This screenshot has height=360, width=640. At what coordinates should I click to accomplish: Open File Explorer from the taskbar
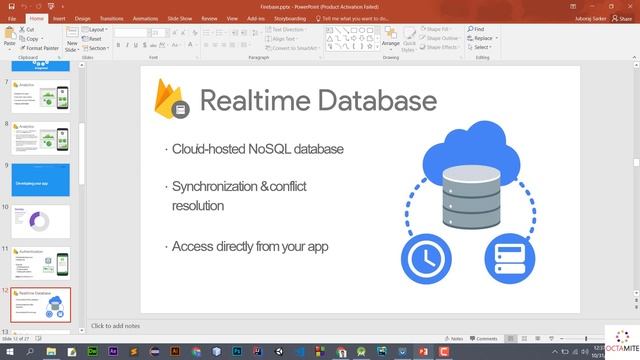coord(51,351)
